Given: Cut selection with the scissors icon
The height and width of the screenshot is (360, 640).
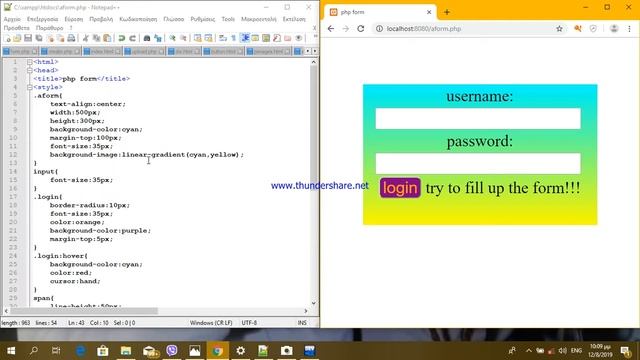Looking at the screenshot, I should click(86, 38).
